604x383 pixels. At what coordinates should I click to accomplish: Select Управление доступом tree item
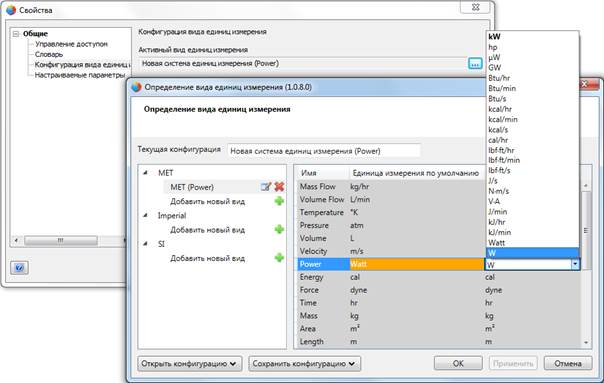coord(71,44)
